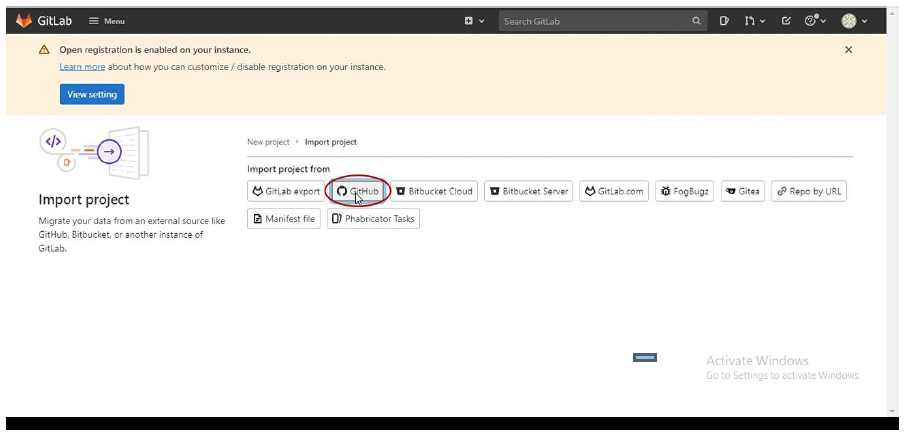The width and height of the screenshot is (905, 437).
Task: Click the GitLab fox logo
Action: tap(24, 21)
